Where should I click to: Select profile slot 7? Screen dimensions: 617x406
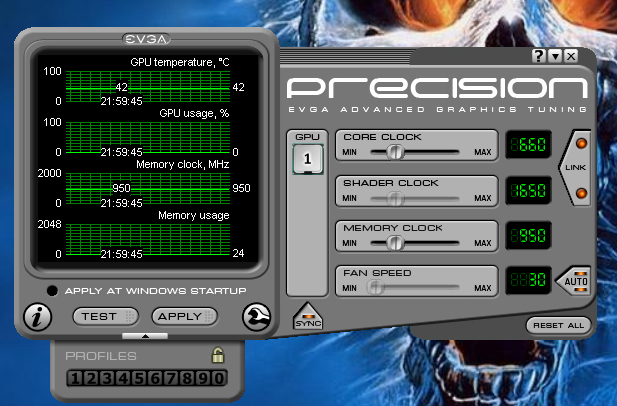pyautogui.click(x=171, y=378)
